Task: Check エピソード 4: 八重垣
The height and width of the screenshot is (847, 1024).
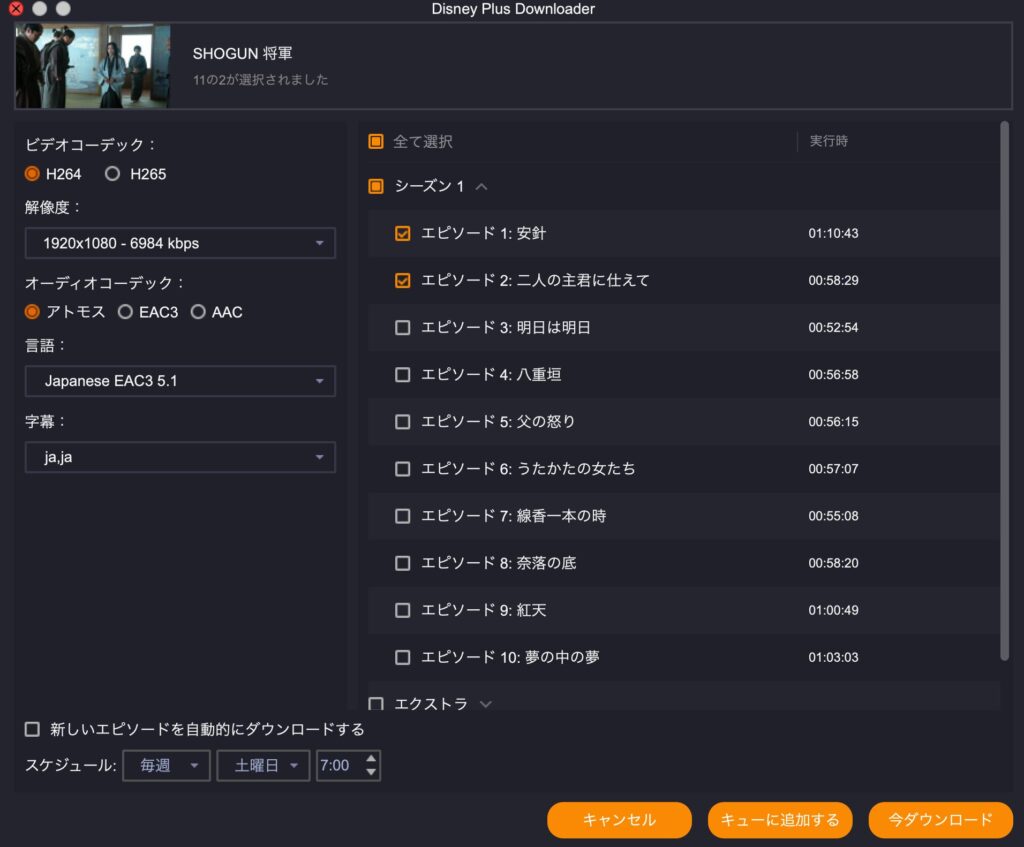Action: coord(403,375)
